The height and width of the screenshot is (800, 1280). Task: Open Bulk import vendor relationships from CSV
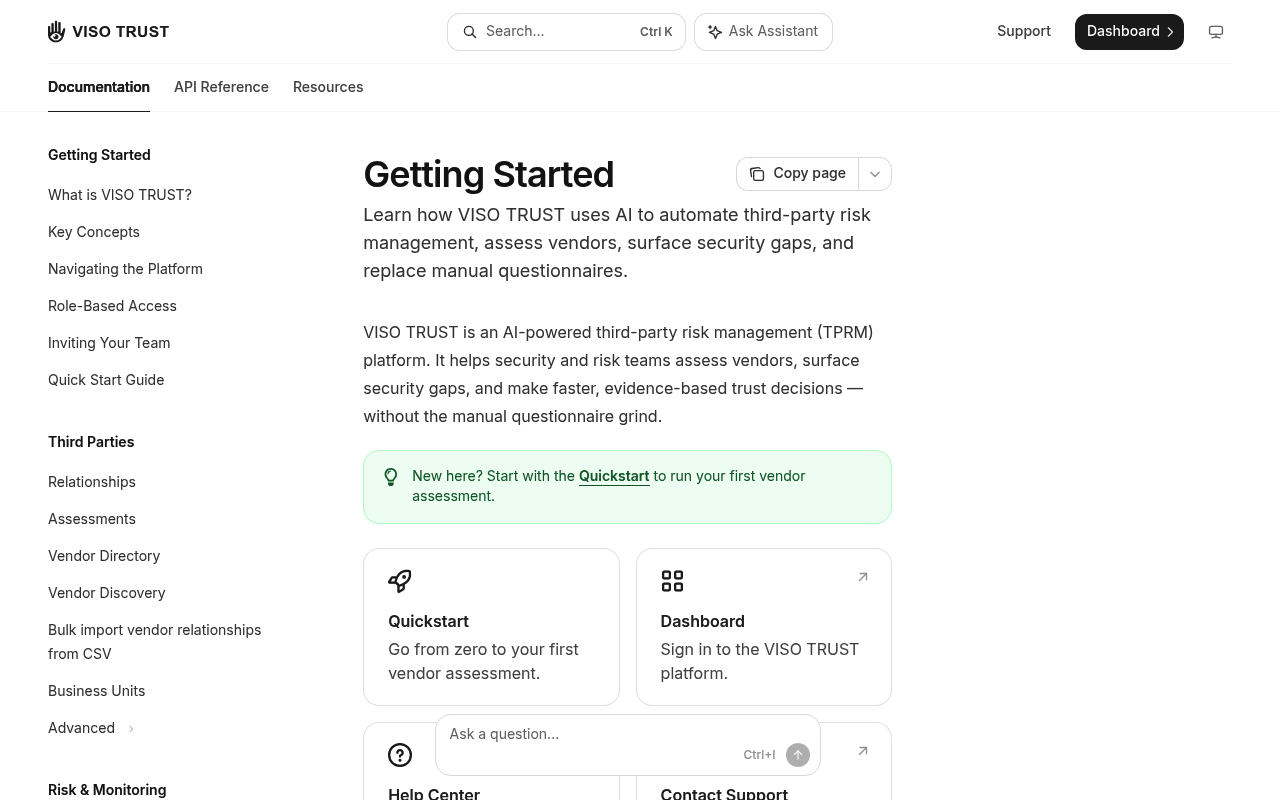155,642
